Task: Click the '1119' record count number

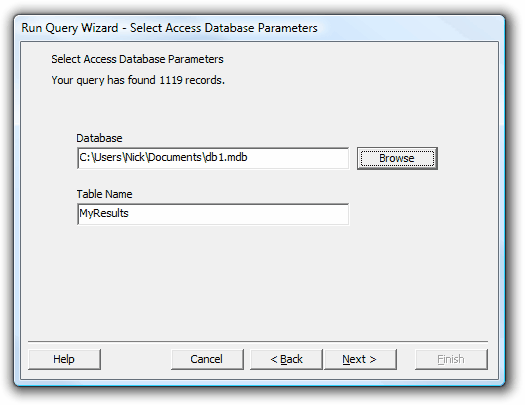Action: [x=171, y=80]
